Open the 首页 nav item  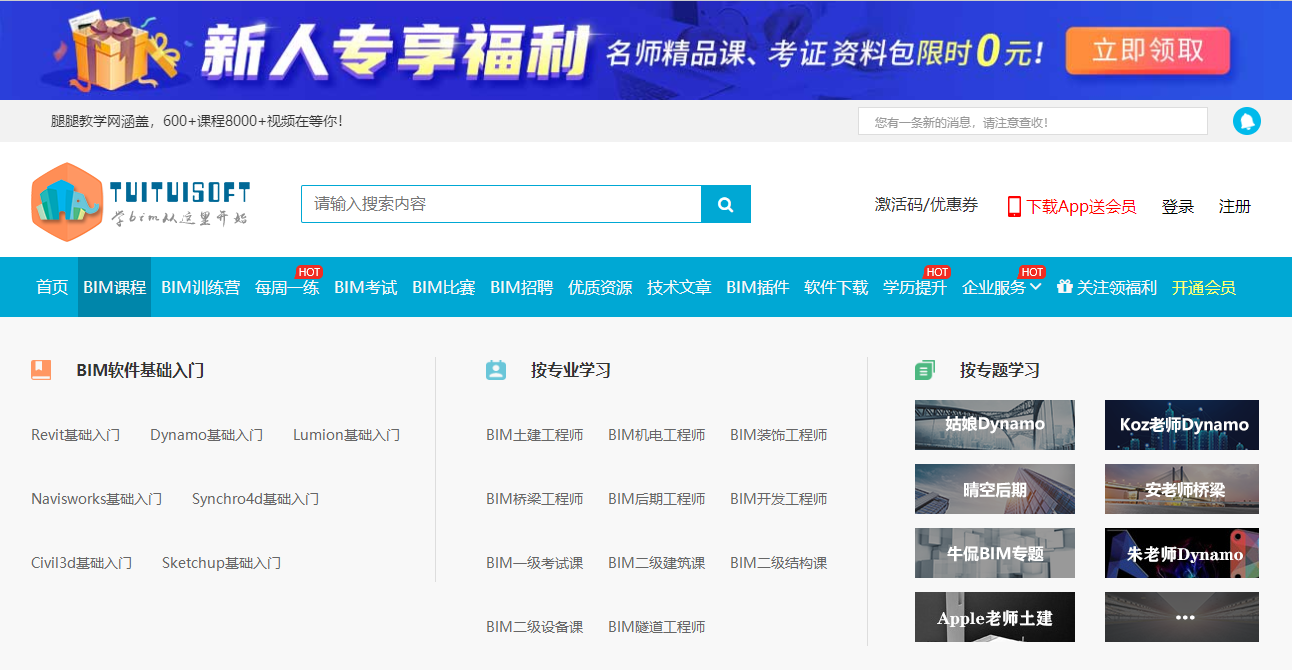(52, 287)
